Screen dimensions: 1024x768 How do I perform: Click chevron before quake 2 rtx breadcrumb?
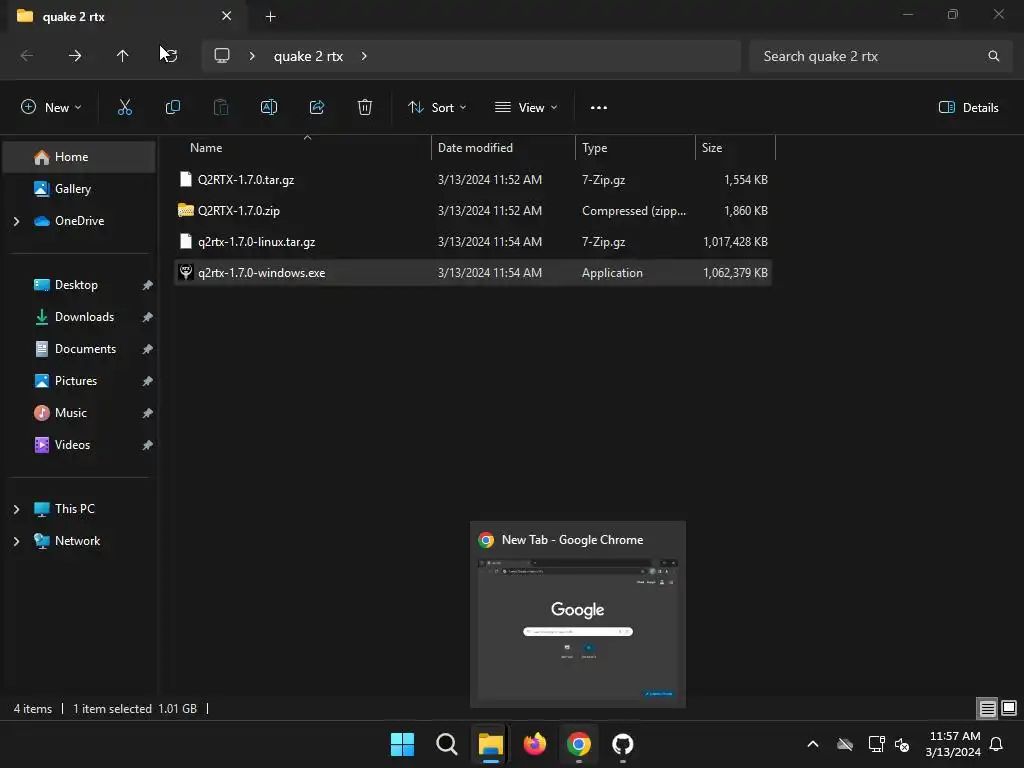(252, 56)
